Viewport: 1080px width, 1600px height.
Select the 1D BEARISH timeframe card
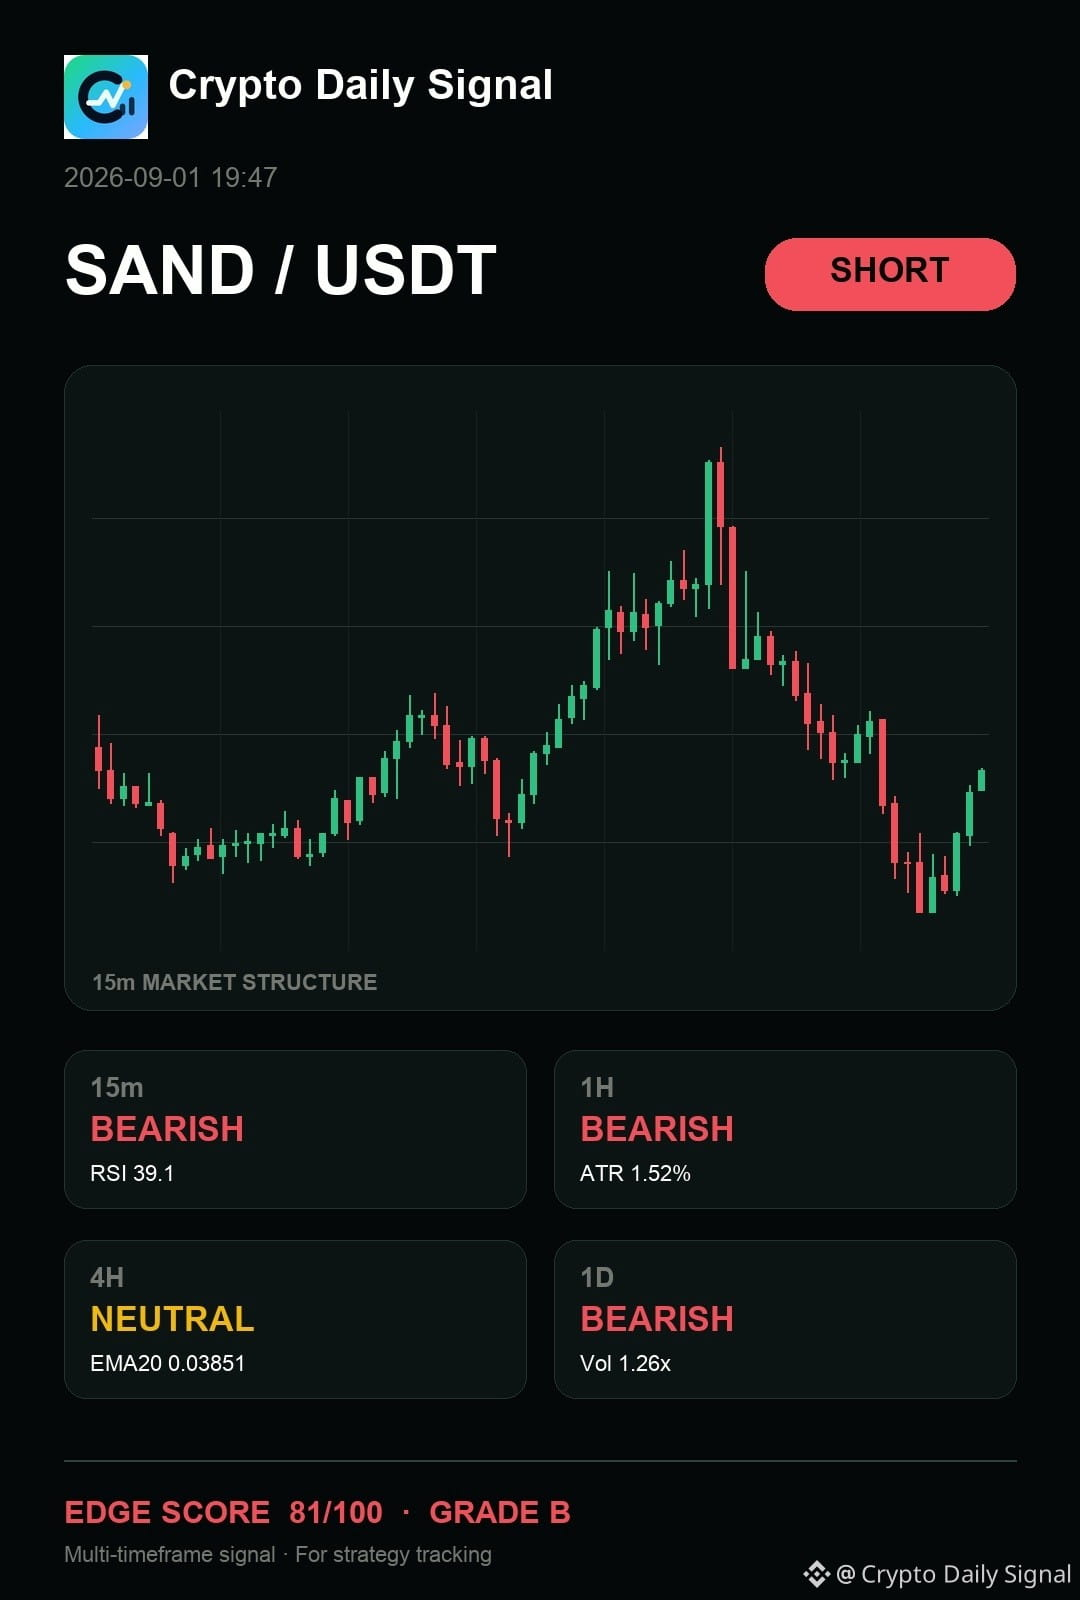[785, 1319]
